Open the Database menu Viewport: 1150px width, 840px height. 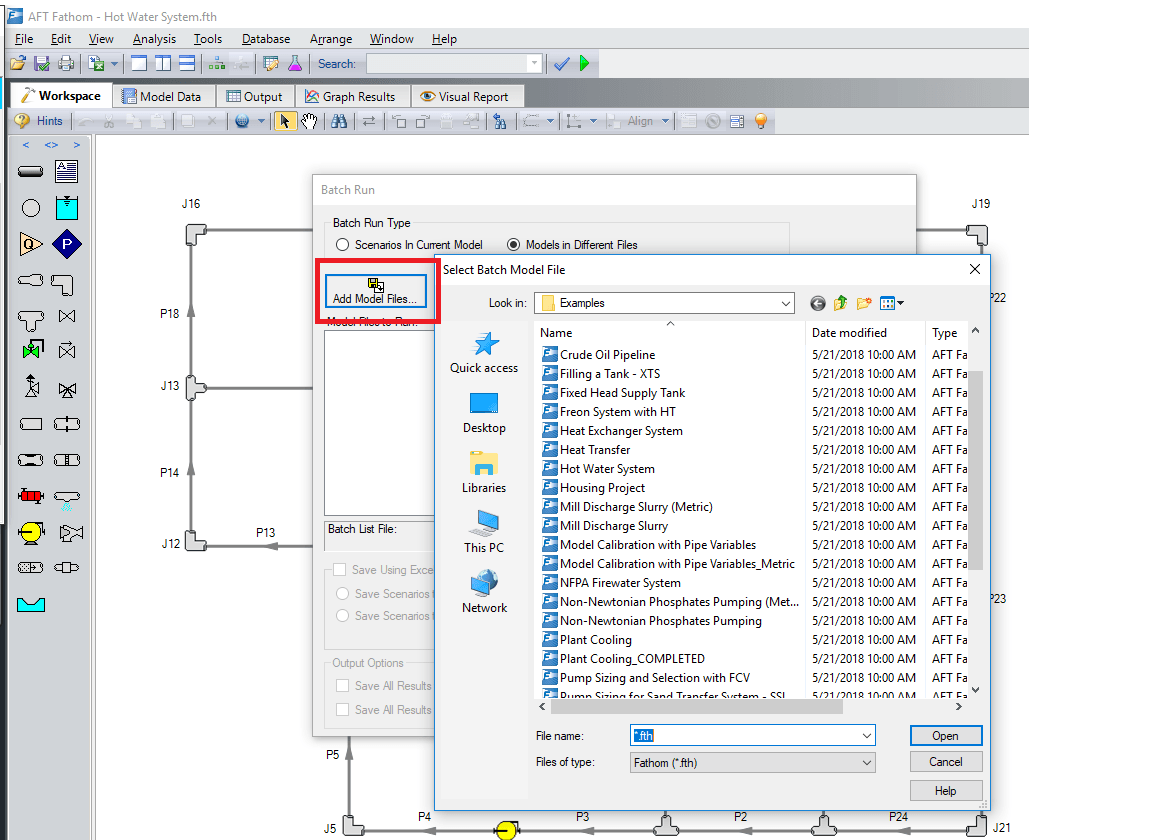(265, 39)
